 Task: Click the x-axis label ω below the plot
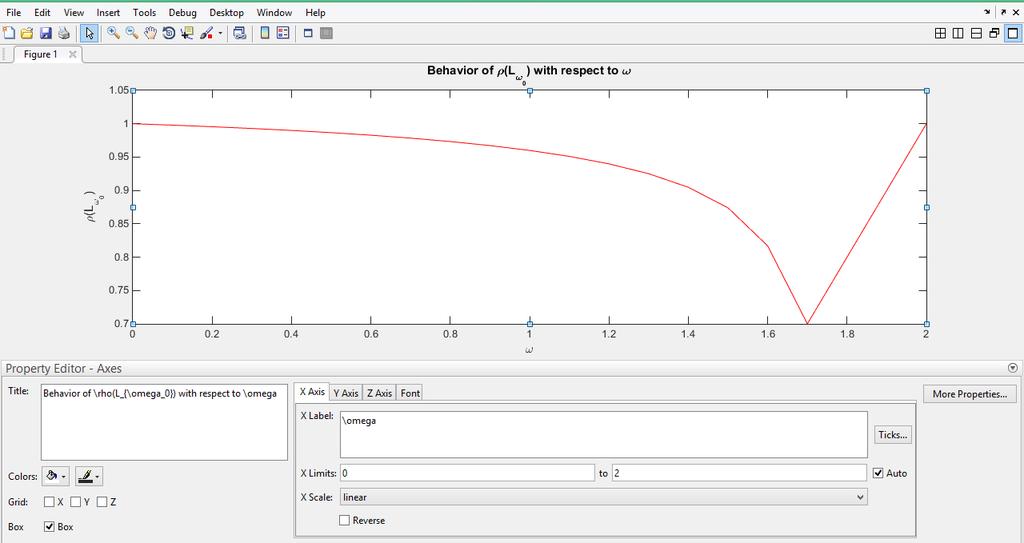coord(529,350)
